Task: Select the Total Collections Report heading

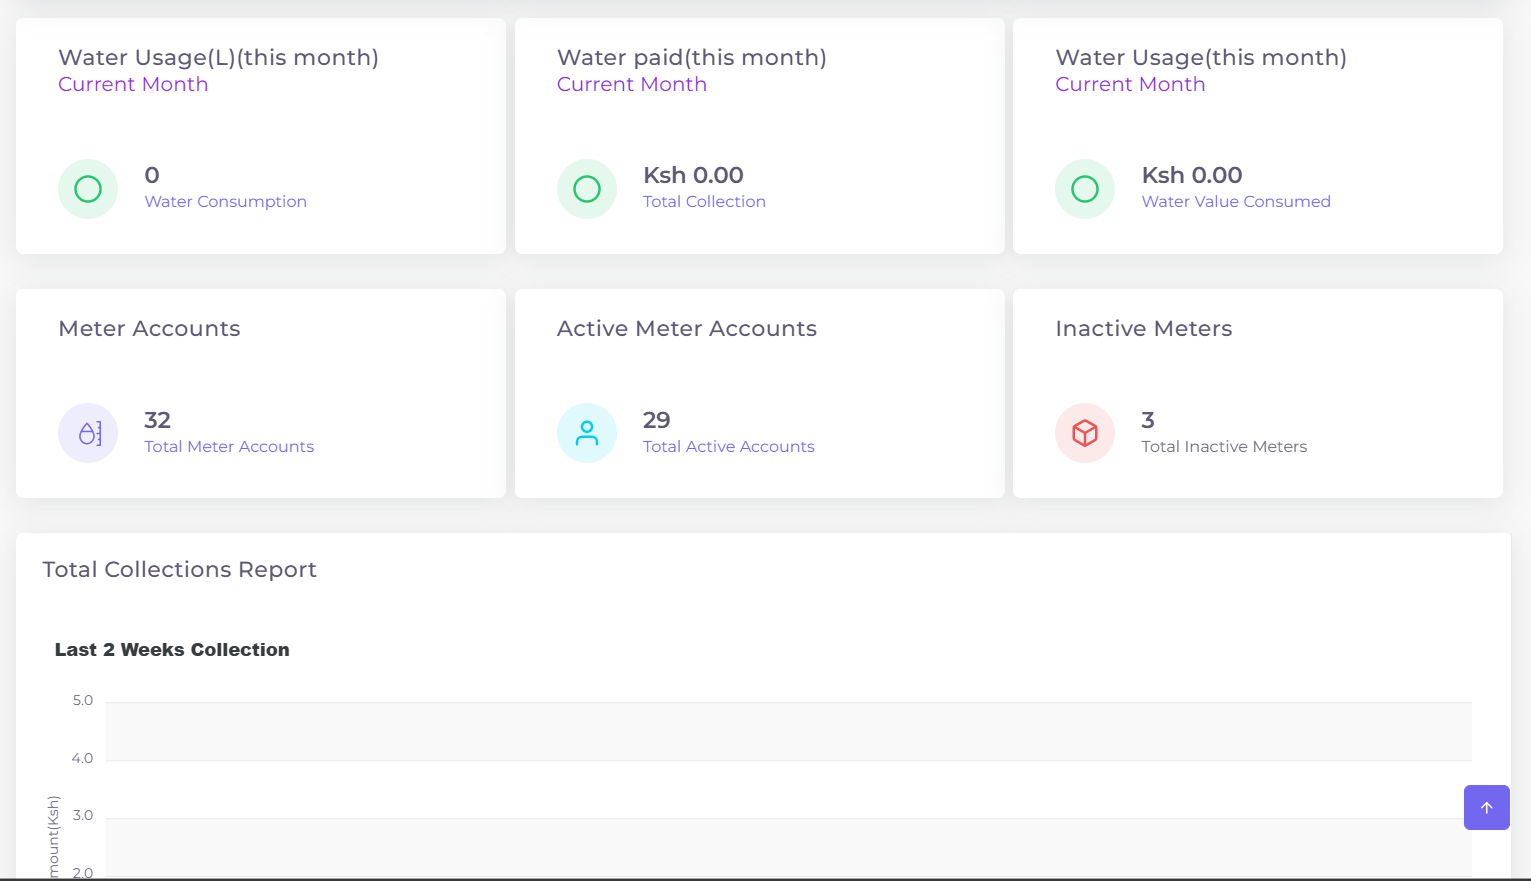Action: [x=179, y=569]
